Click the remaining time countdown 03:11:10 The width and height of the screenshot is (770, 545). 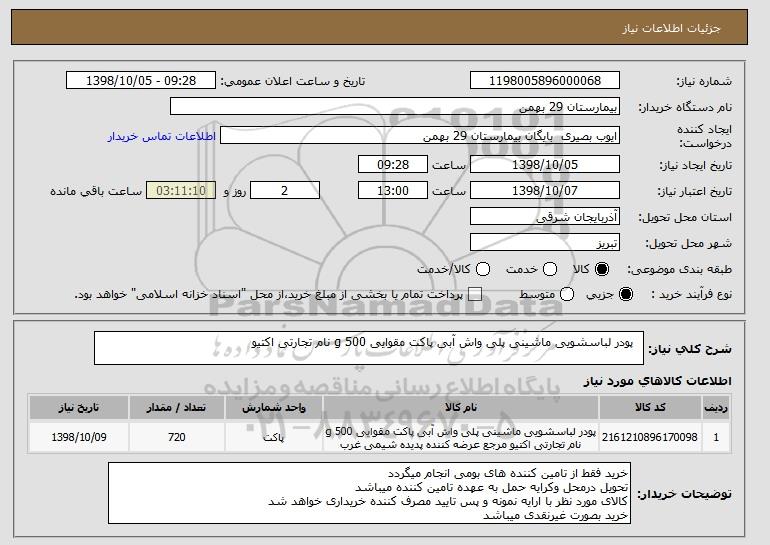coord(181,191)
